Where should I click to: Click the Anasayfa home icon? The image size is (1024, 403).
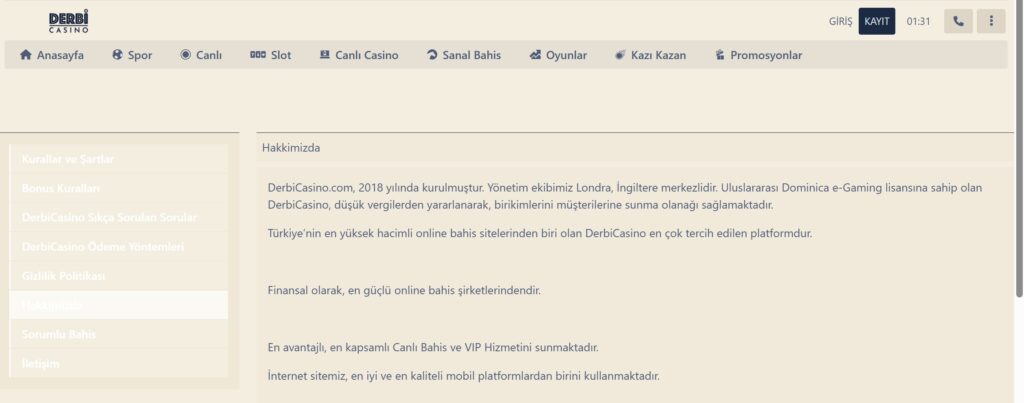point(25,55)
